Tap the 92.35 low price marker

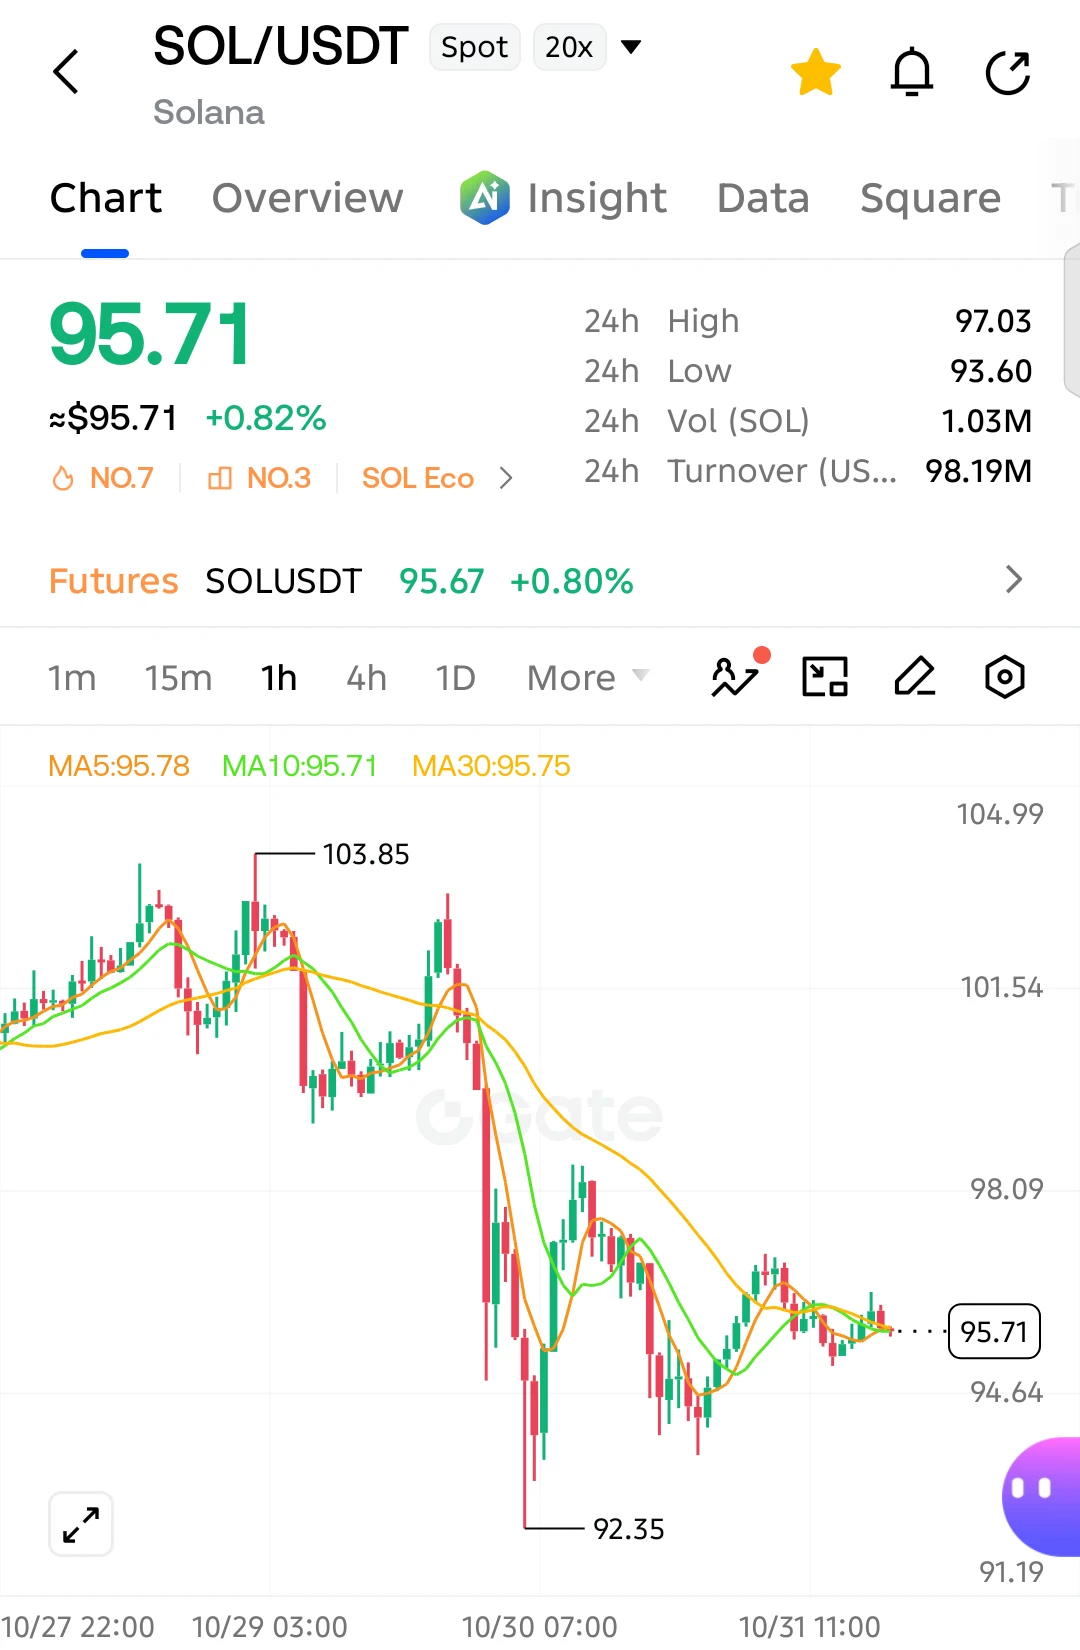(x=629, y=1529)
